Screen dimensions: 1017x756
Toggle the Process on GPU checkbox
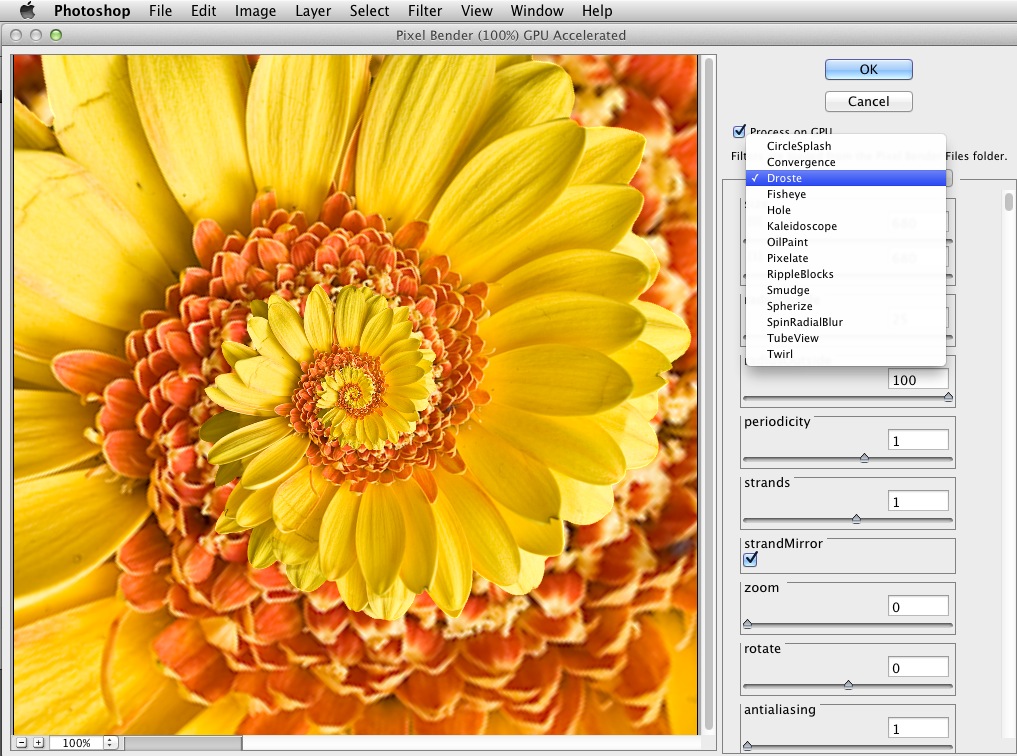[740, 131]
